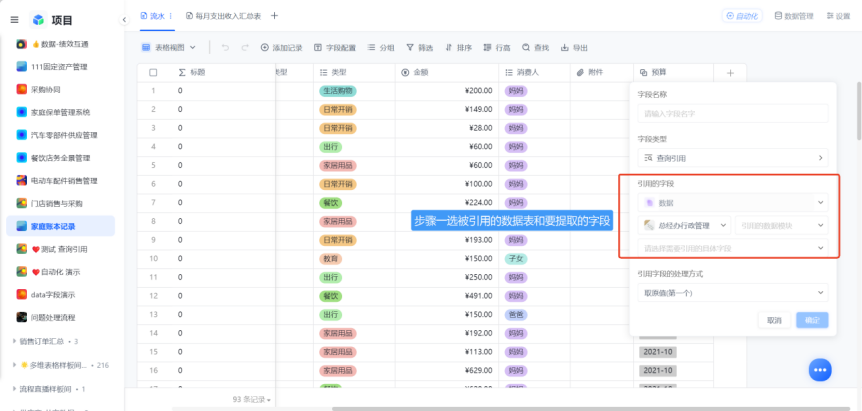Add a new sheet tab with plus
Screen dimensions: 862x411
[x=274, y=16]
